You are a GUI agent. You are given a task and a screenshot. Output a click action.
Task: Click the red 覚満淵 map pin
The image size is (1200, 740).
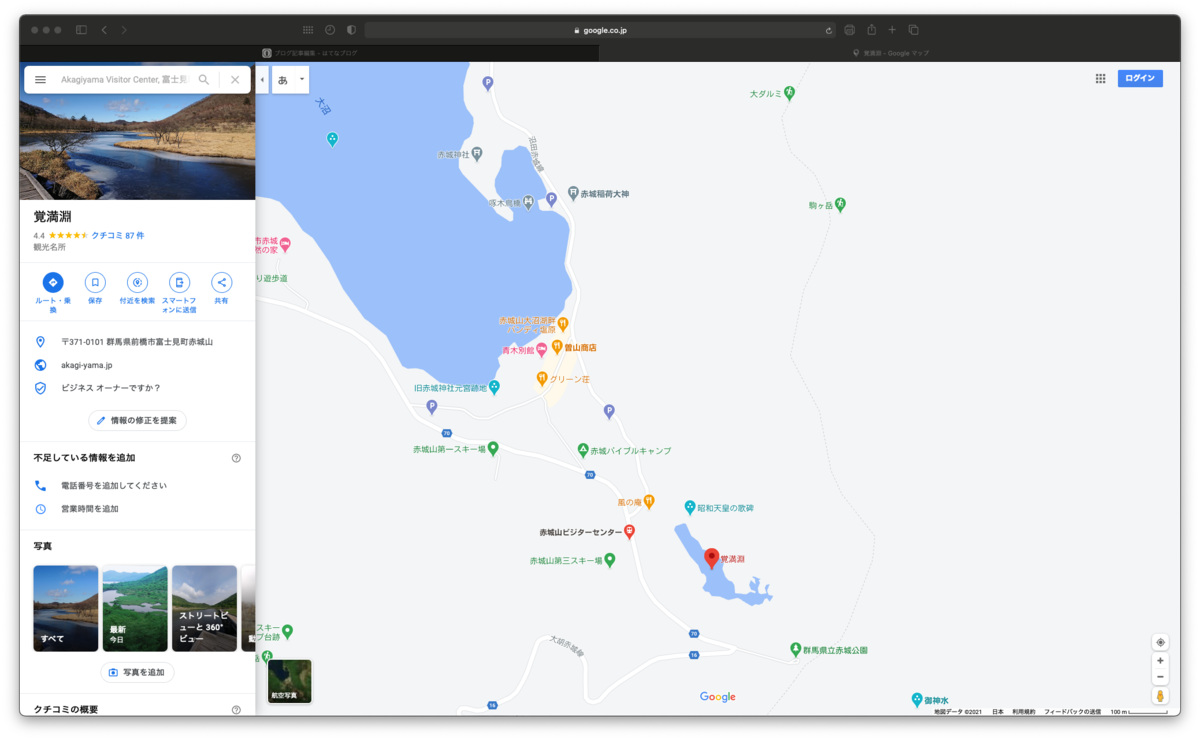pyautogui.click(x=712, y=558)
